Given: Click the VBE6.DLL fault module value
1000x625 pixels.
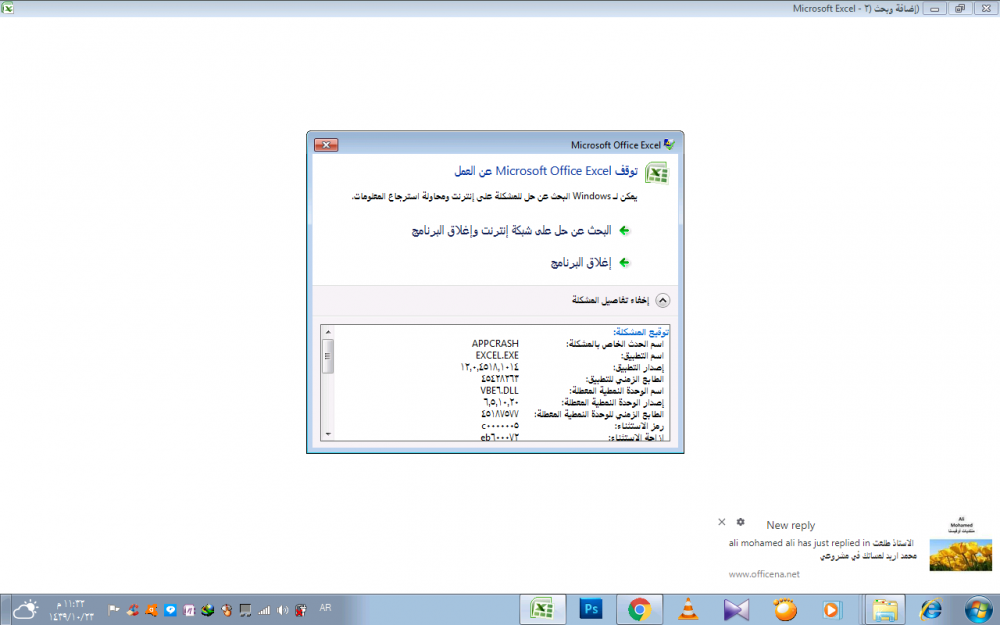Looking at the screenshot, I should click(x=499, y=390).
